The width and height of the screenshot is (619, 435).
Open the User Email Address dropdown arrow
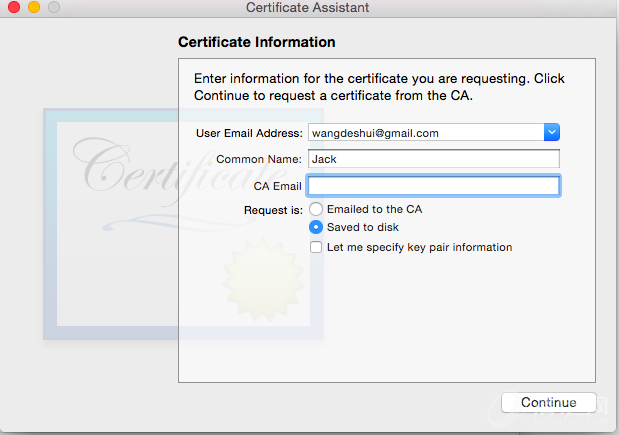(551, 132)
